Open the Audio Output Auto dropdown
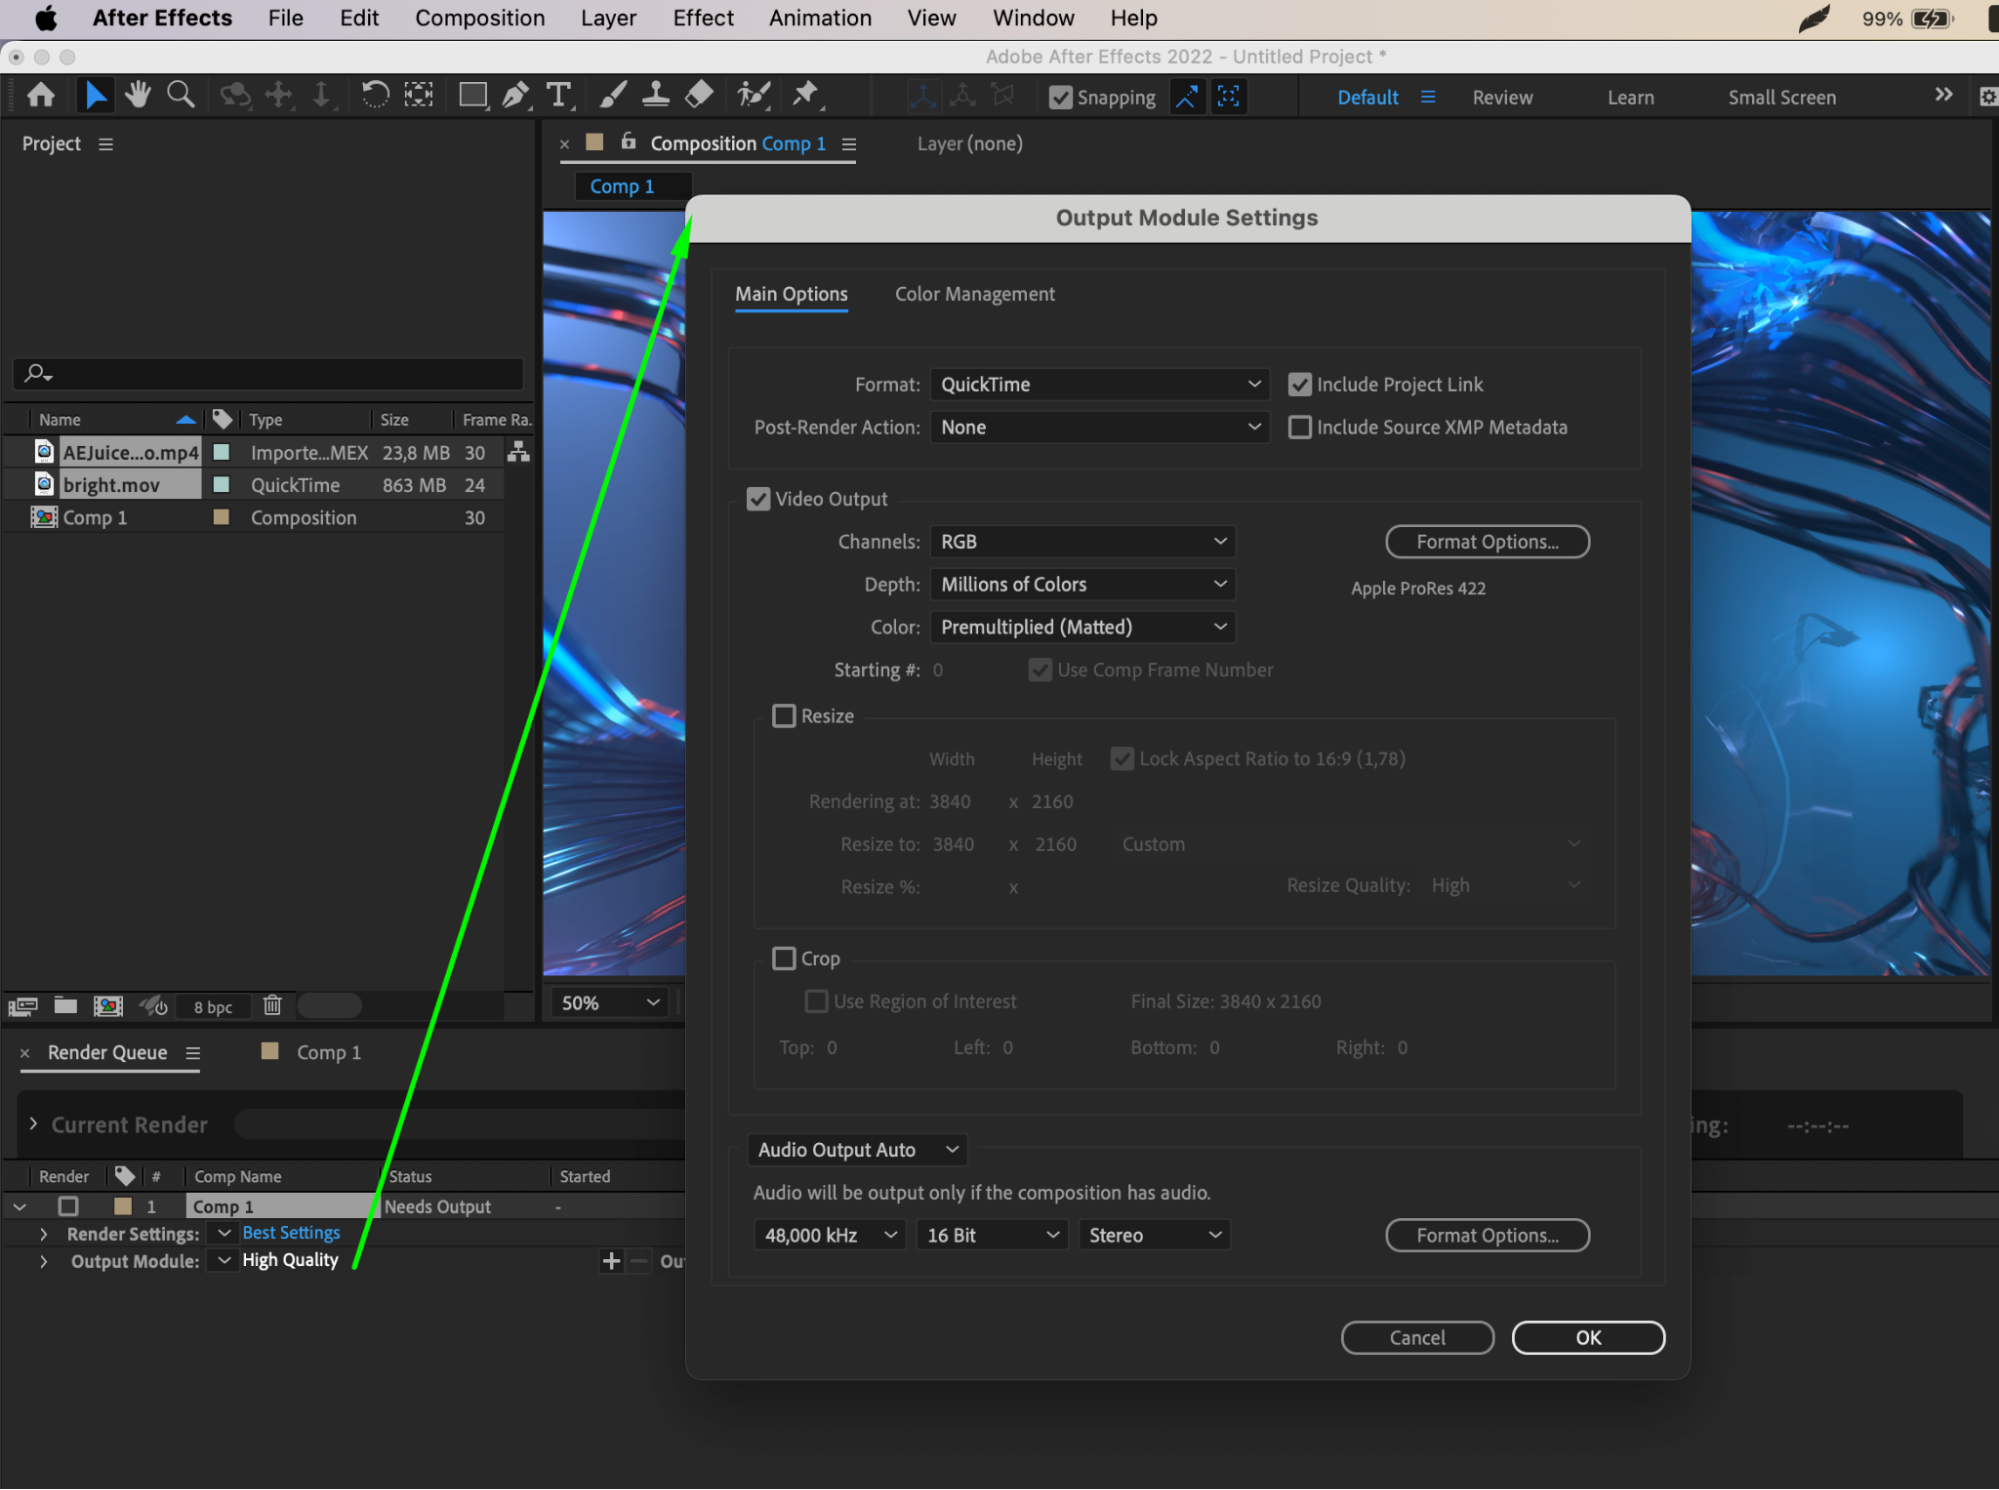1999x1490 pixels. [857, 1150]
